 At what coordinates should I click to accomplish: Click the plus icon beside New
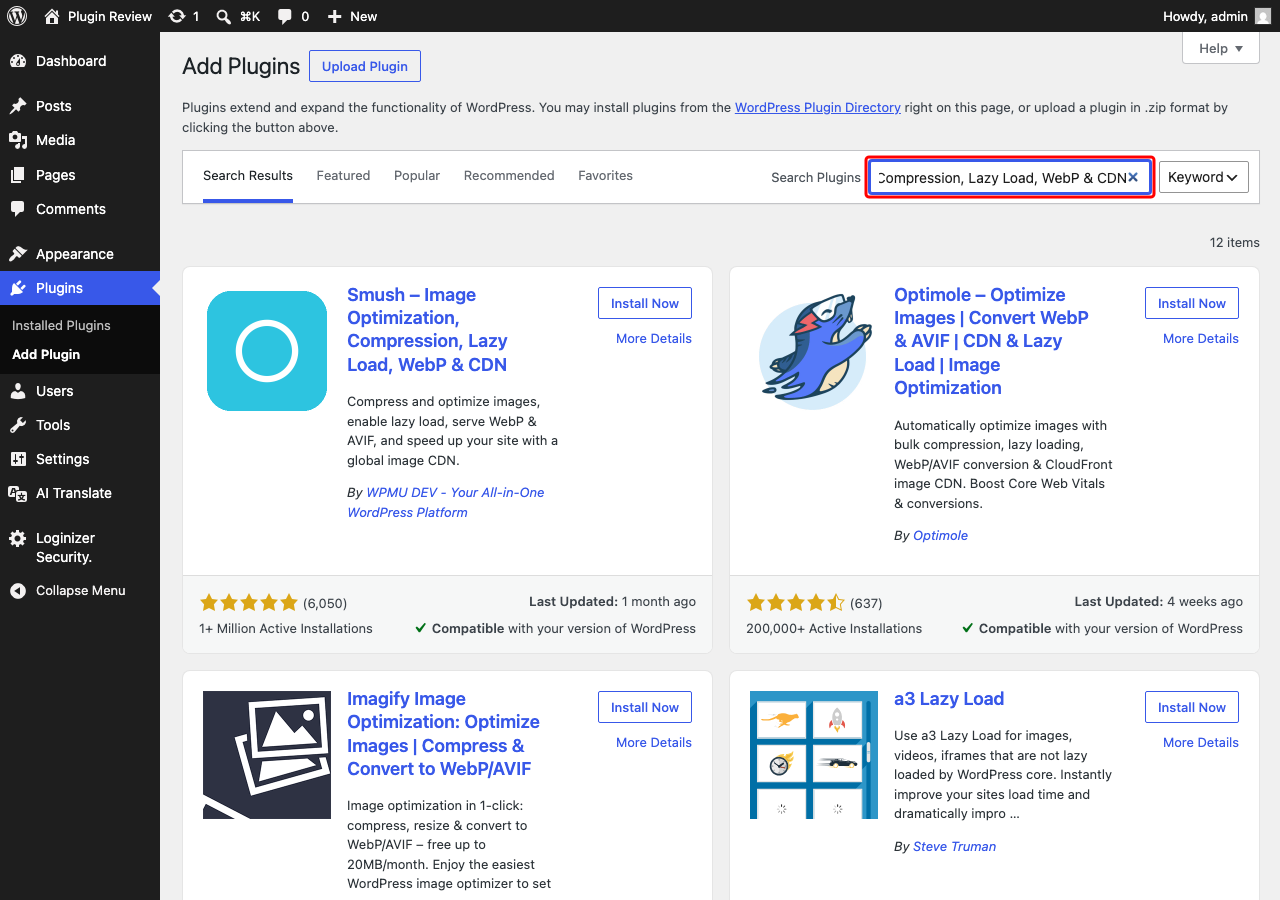(335, 16)
